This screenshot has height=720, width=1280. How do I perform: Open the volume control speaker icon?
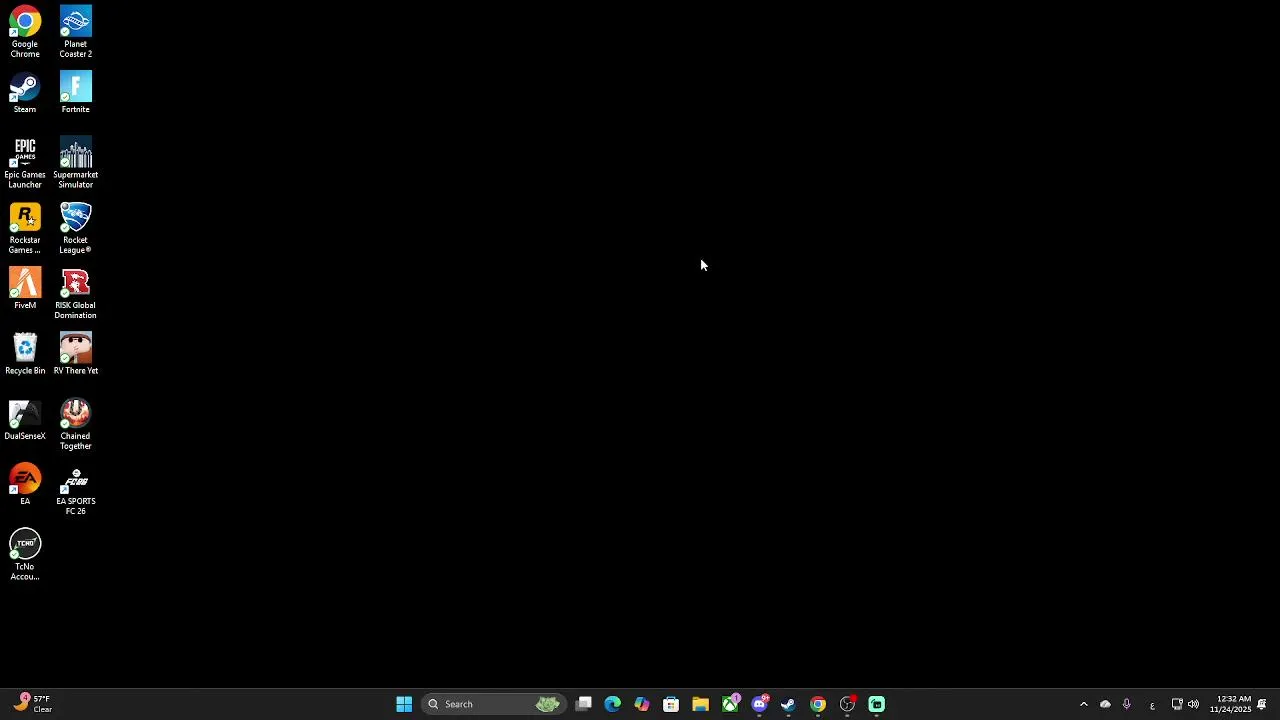coord(1193,704)
